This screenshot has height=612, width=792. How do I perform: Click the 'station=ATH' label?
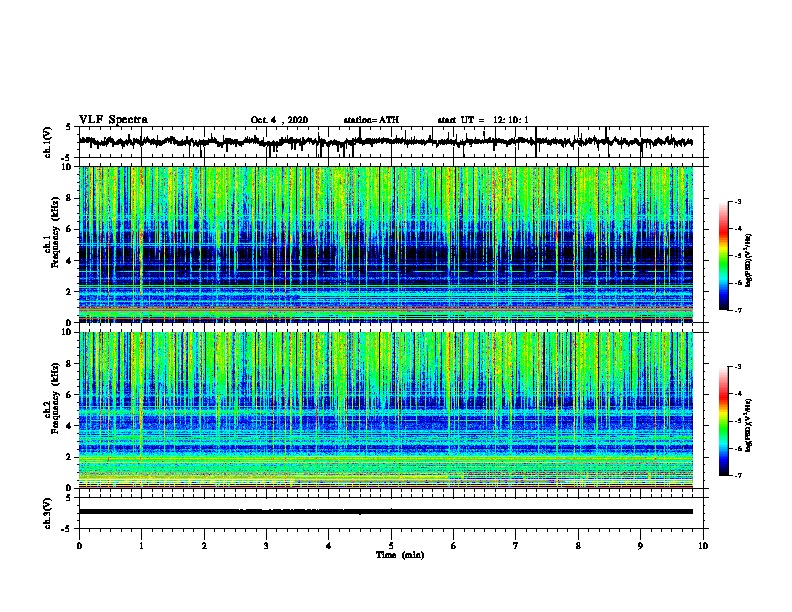pos(371,120)
